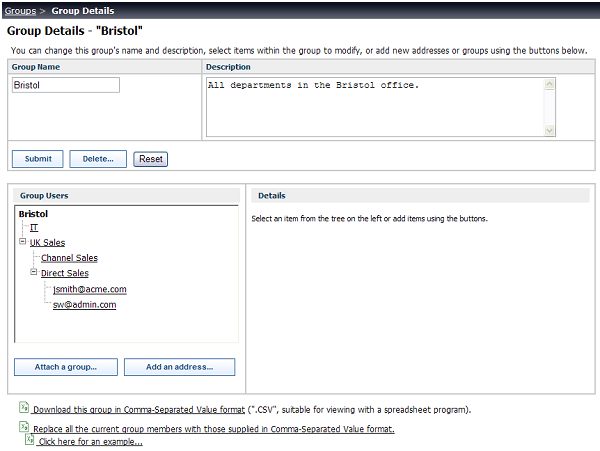Click inside the Description text area

click(375, 107)
